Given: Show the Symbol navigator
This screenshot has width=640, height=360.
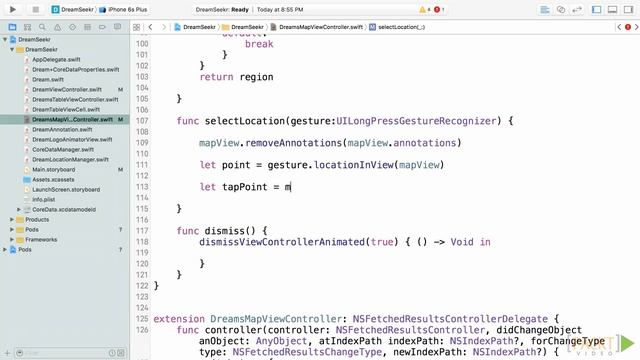Looking at the screenshot, I should tap(27, 27).
